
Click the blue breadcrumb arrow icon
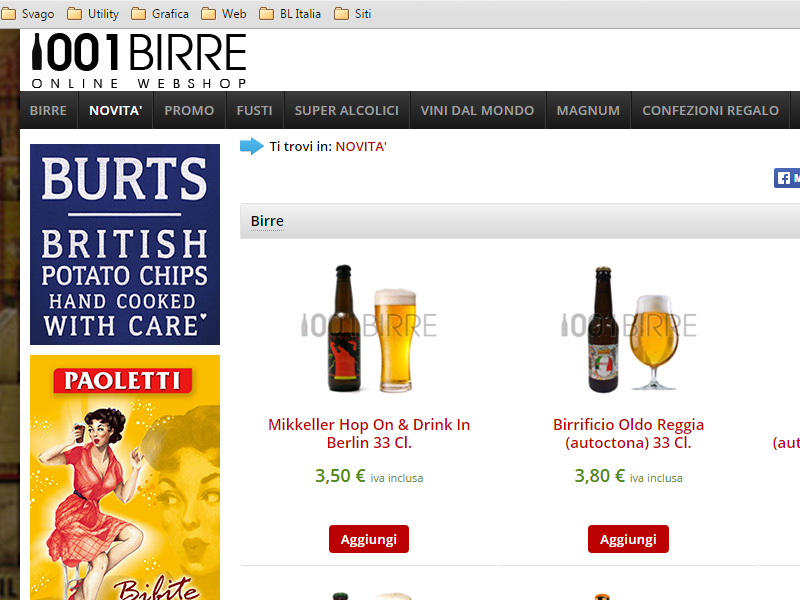252,146
